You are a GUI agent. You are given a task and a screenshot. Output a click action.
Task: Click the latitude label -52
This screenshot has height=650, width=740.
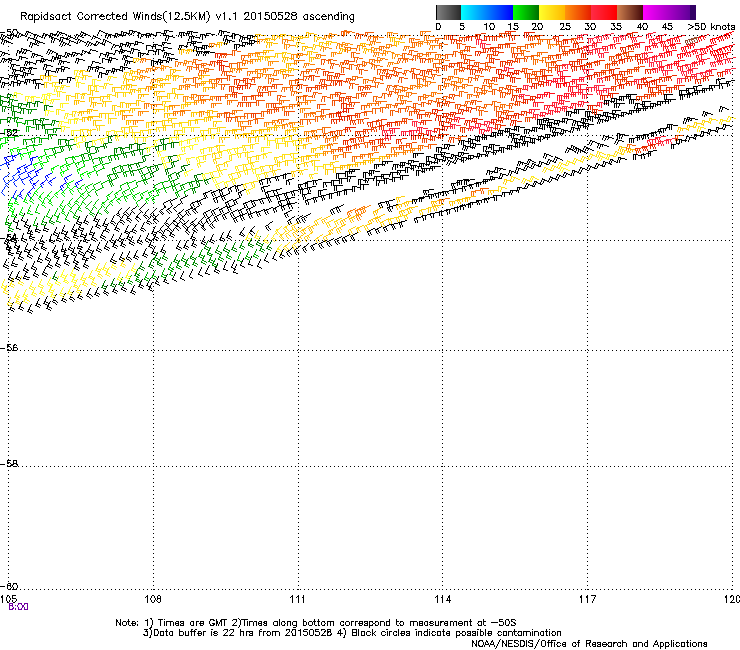[9, 133]
